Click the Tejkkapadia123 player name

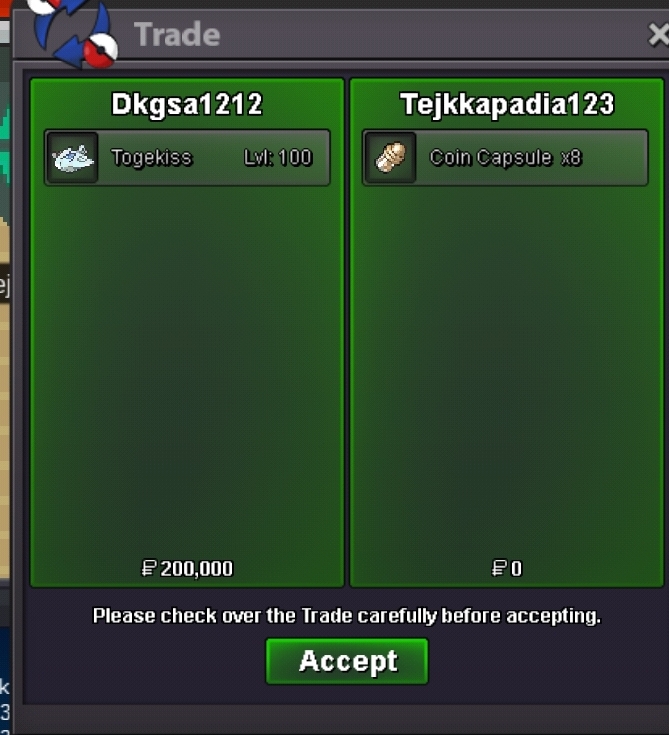click(x=507, y=104)
